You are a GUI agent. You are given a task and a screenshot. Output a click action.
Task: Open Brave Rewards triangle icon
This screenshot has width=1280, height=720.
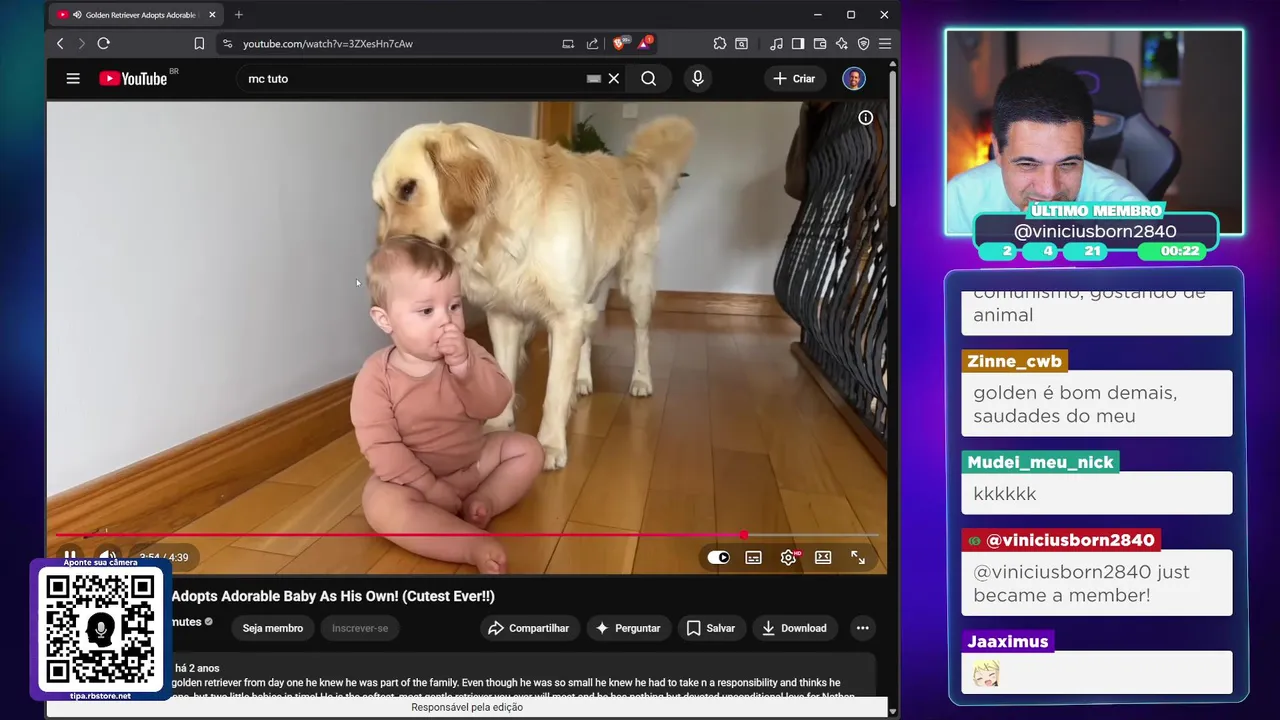[645, 44]
